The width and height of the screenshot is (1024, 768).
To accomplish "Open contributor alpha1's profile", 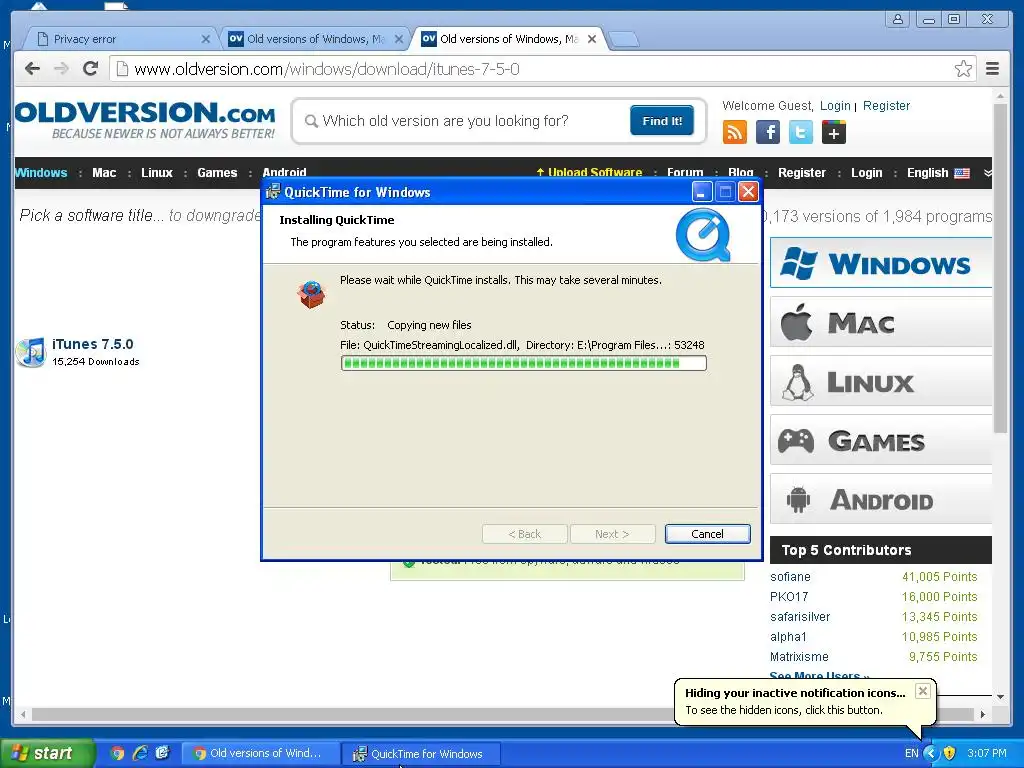I will pos(788,637).
